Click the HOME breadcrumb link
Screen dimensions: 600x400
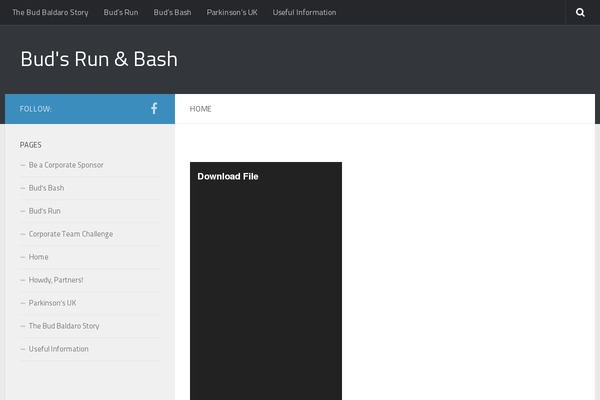point(201,109)
